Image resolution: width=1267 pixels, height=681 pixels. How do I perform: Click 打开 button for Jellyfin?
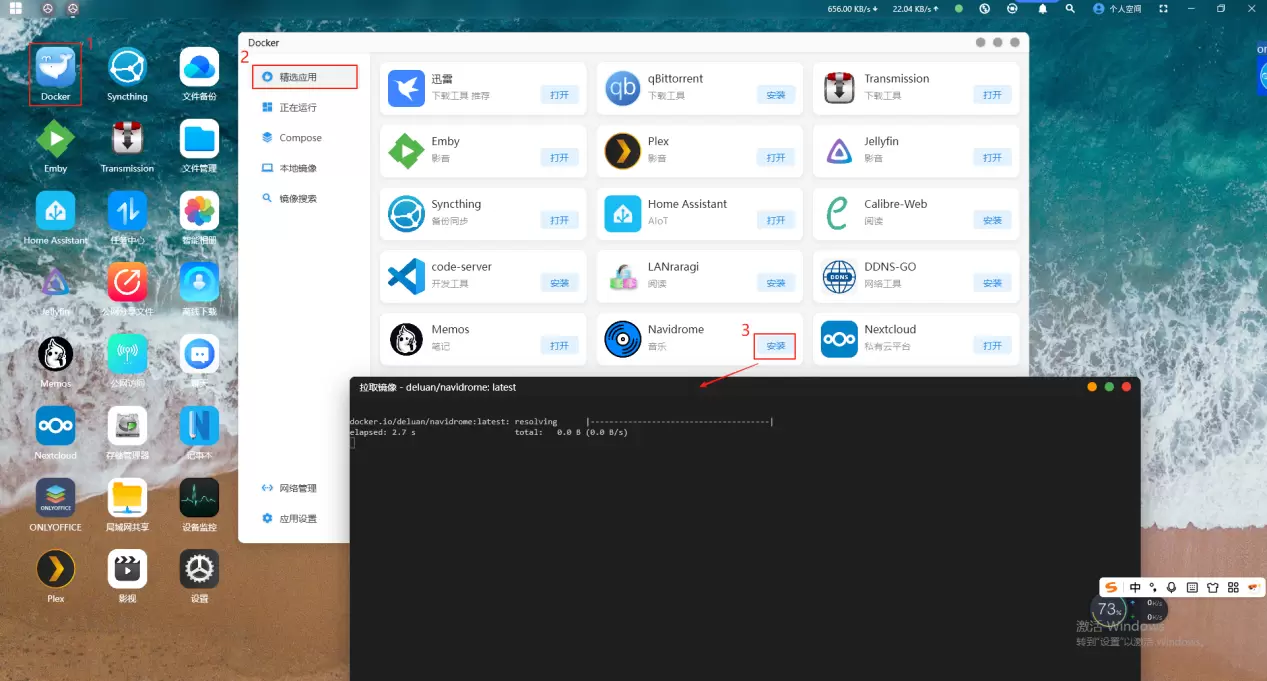[x=992, y=158]
